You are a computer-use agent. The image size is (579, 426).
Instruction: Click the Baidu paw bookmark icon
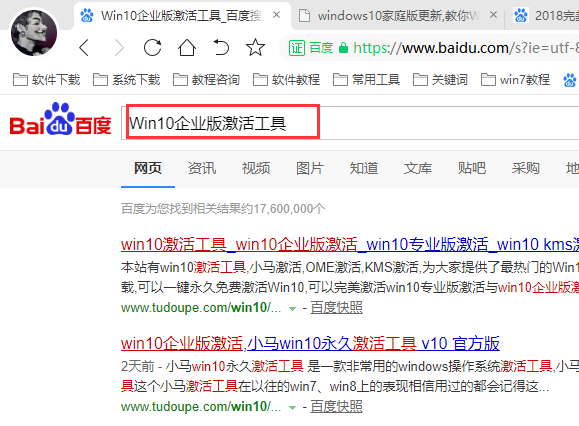tap(569, 80)
